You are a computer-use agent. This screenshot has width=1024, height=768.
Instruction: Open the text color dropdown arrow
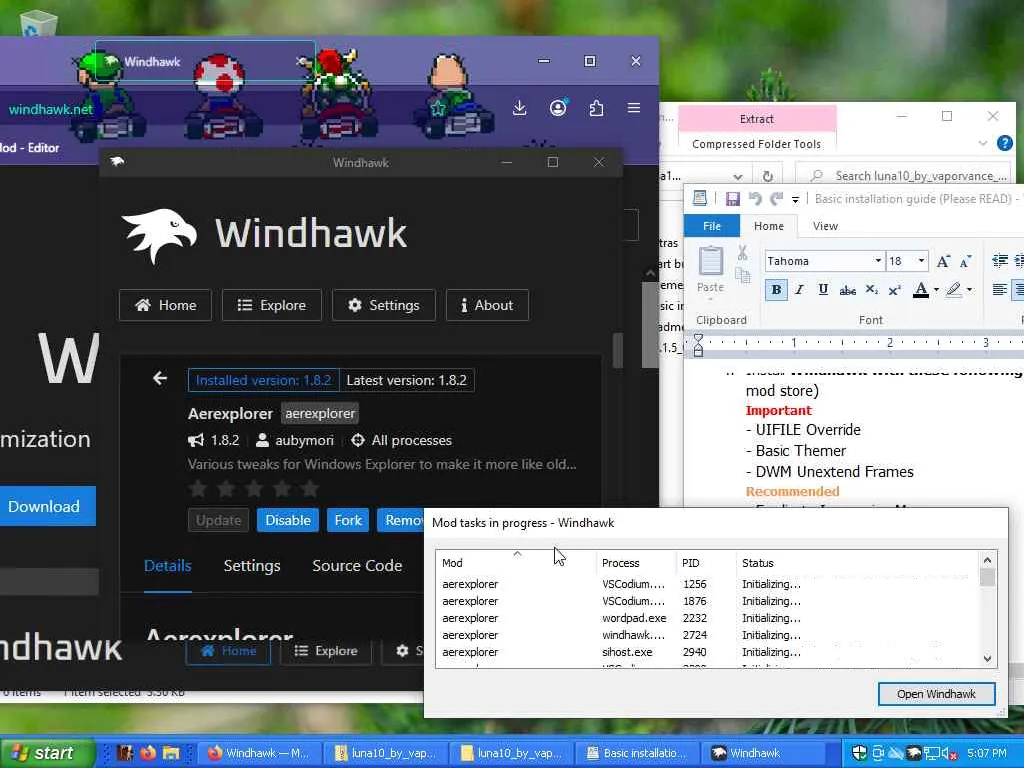tap(936, 289)
